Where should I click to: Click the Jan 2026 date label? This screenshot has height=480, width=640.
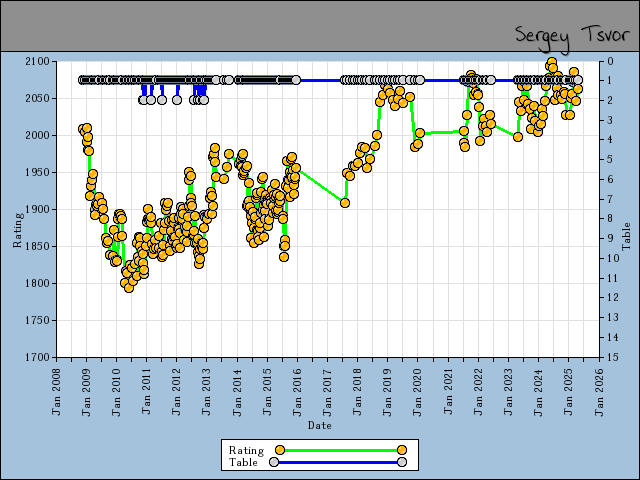pos(599,392)
